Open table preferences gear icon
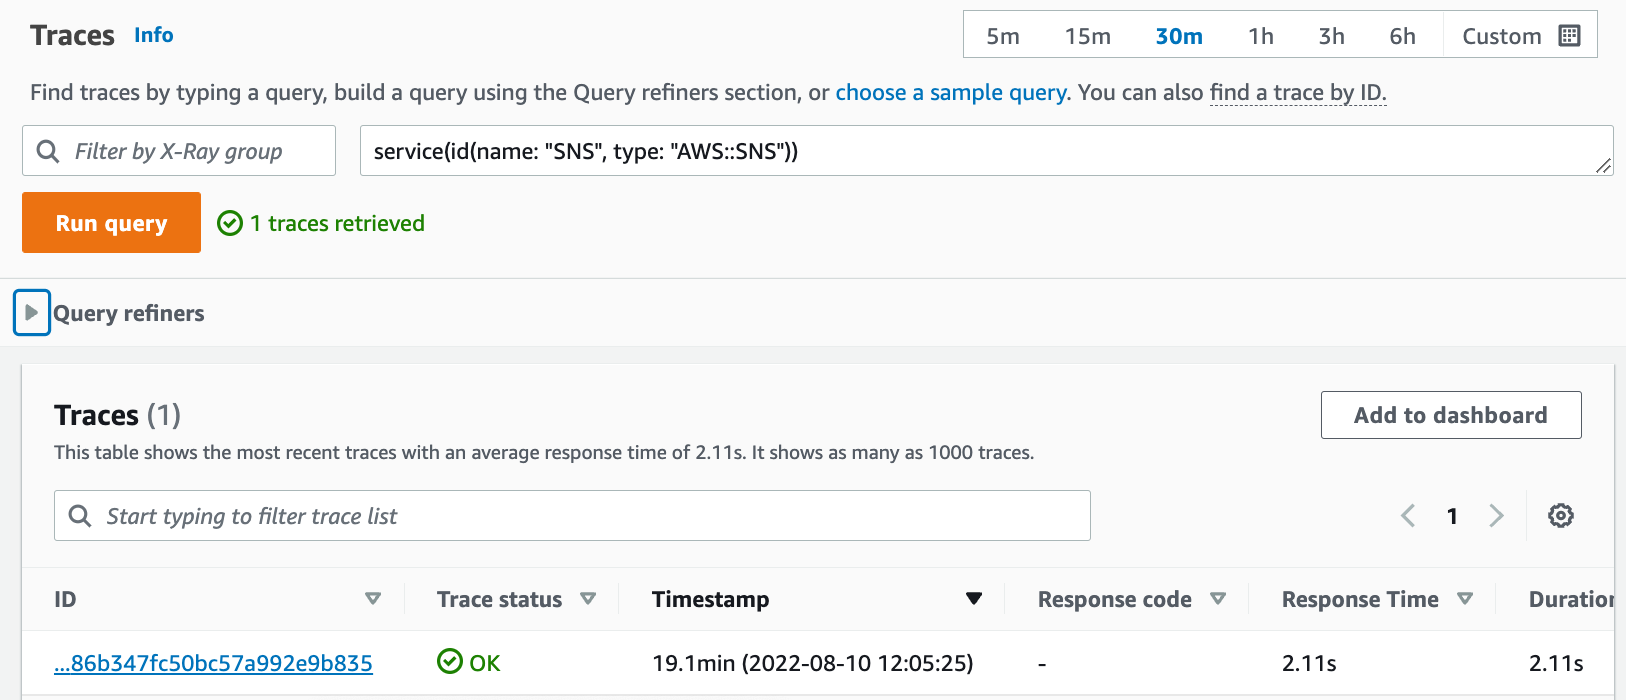 click(x=1560, y=516)
